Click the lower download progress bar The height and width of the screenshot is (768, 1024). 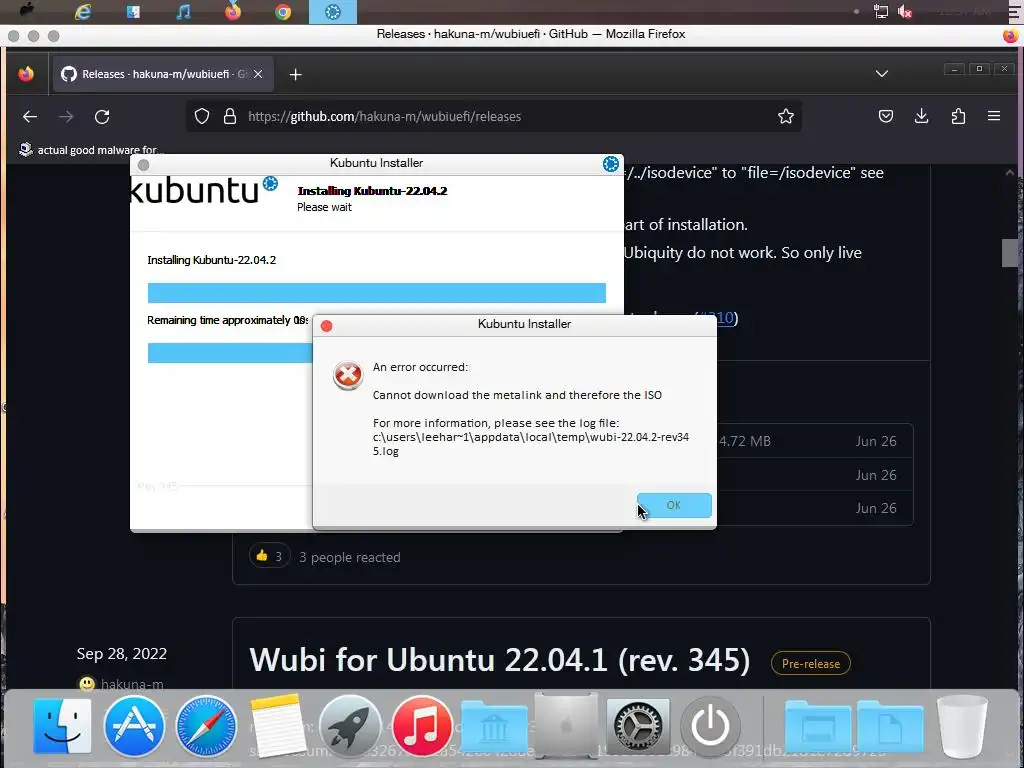(230, 353)
